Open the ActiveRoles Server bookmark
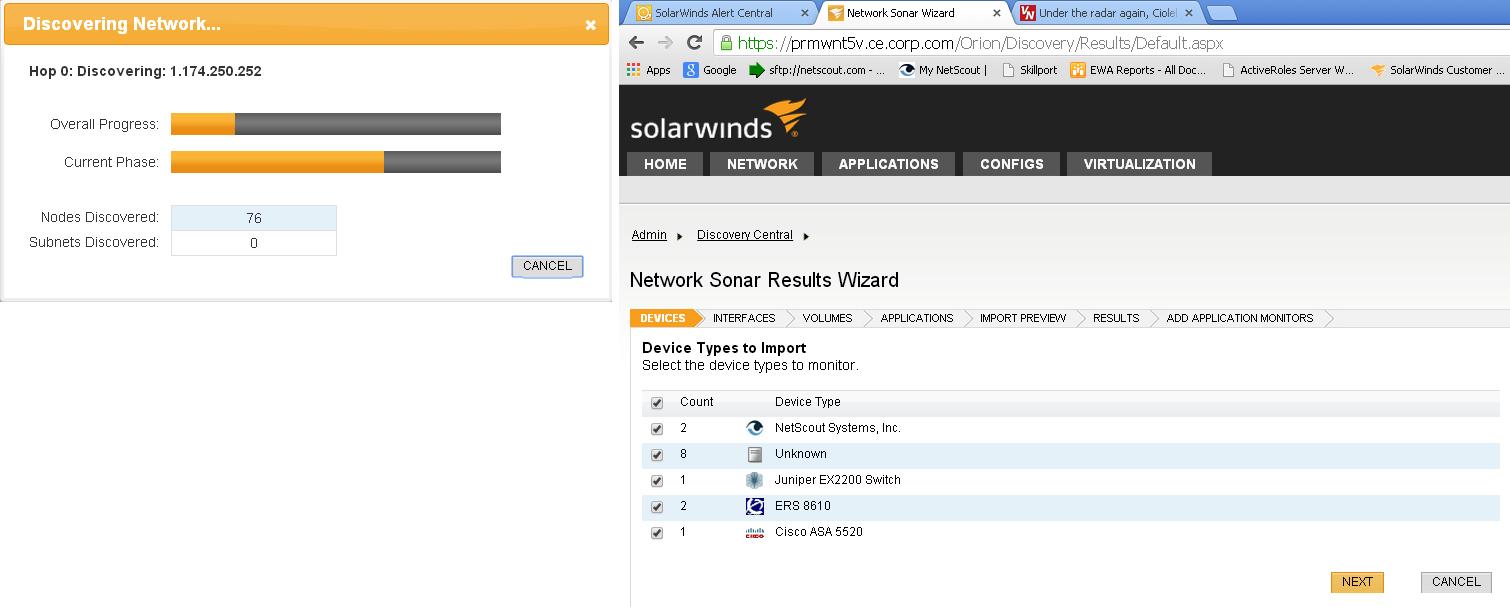Screen dimensions: 1510x607 [1287, 70]
